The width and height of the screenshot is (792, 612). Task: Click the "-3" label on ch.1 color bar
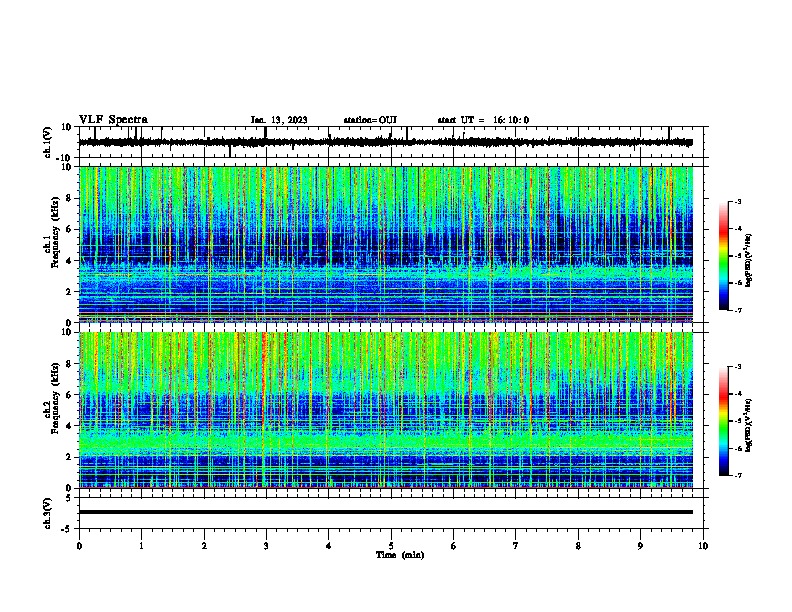click(x=738, y=201)
